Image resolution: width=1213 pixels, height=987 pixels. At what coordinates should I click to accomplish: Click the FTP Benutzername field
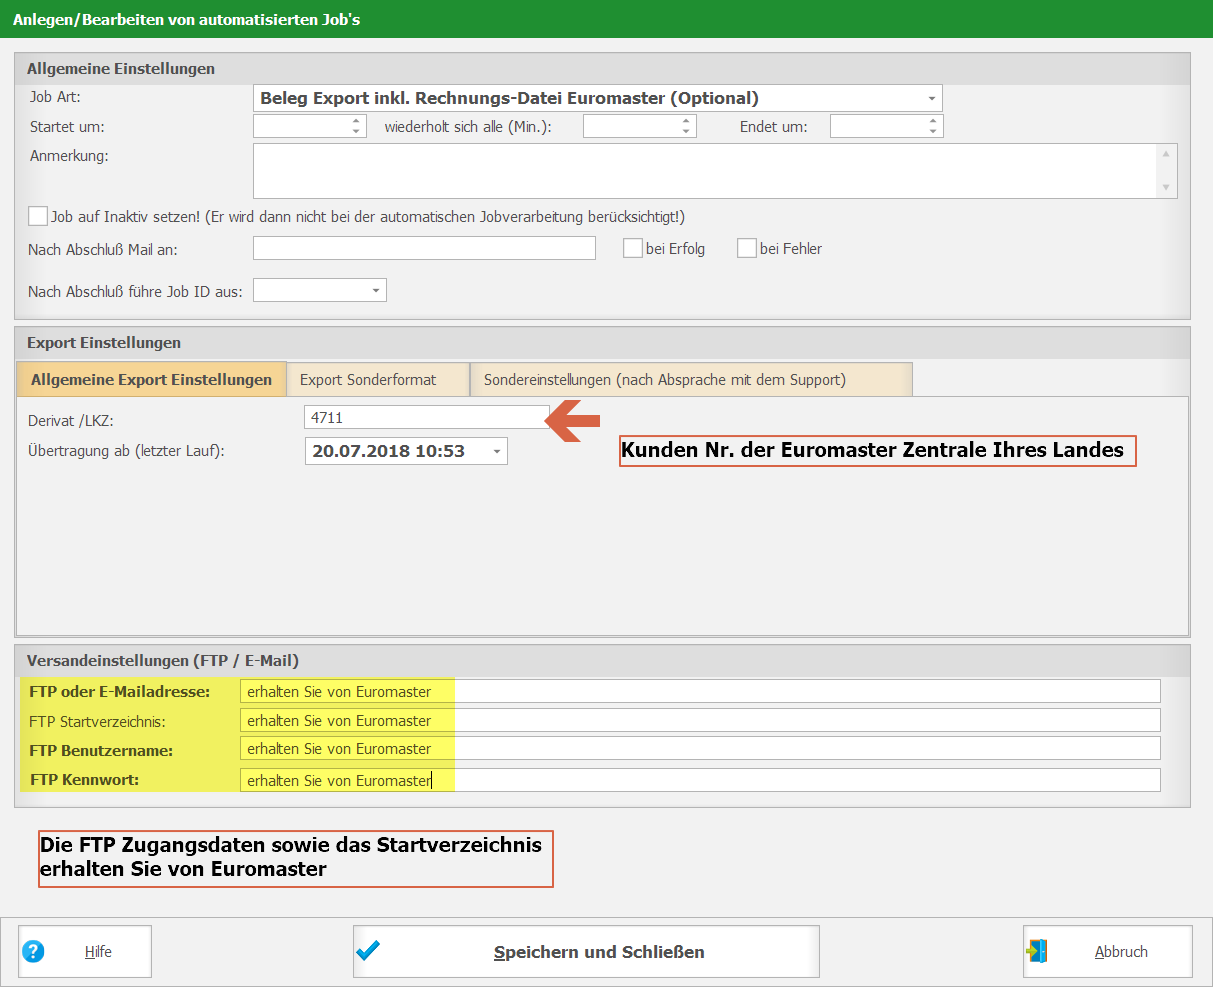(700, 748)
